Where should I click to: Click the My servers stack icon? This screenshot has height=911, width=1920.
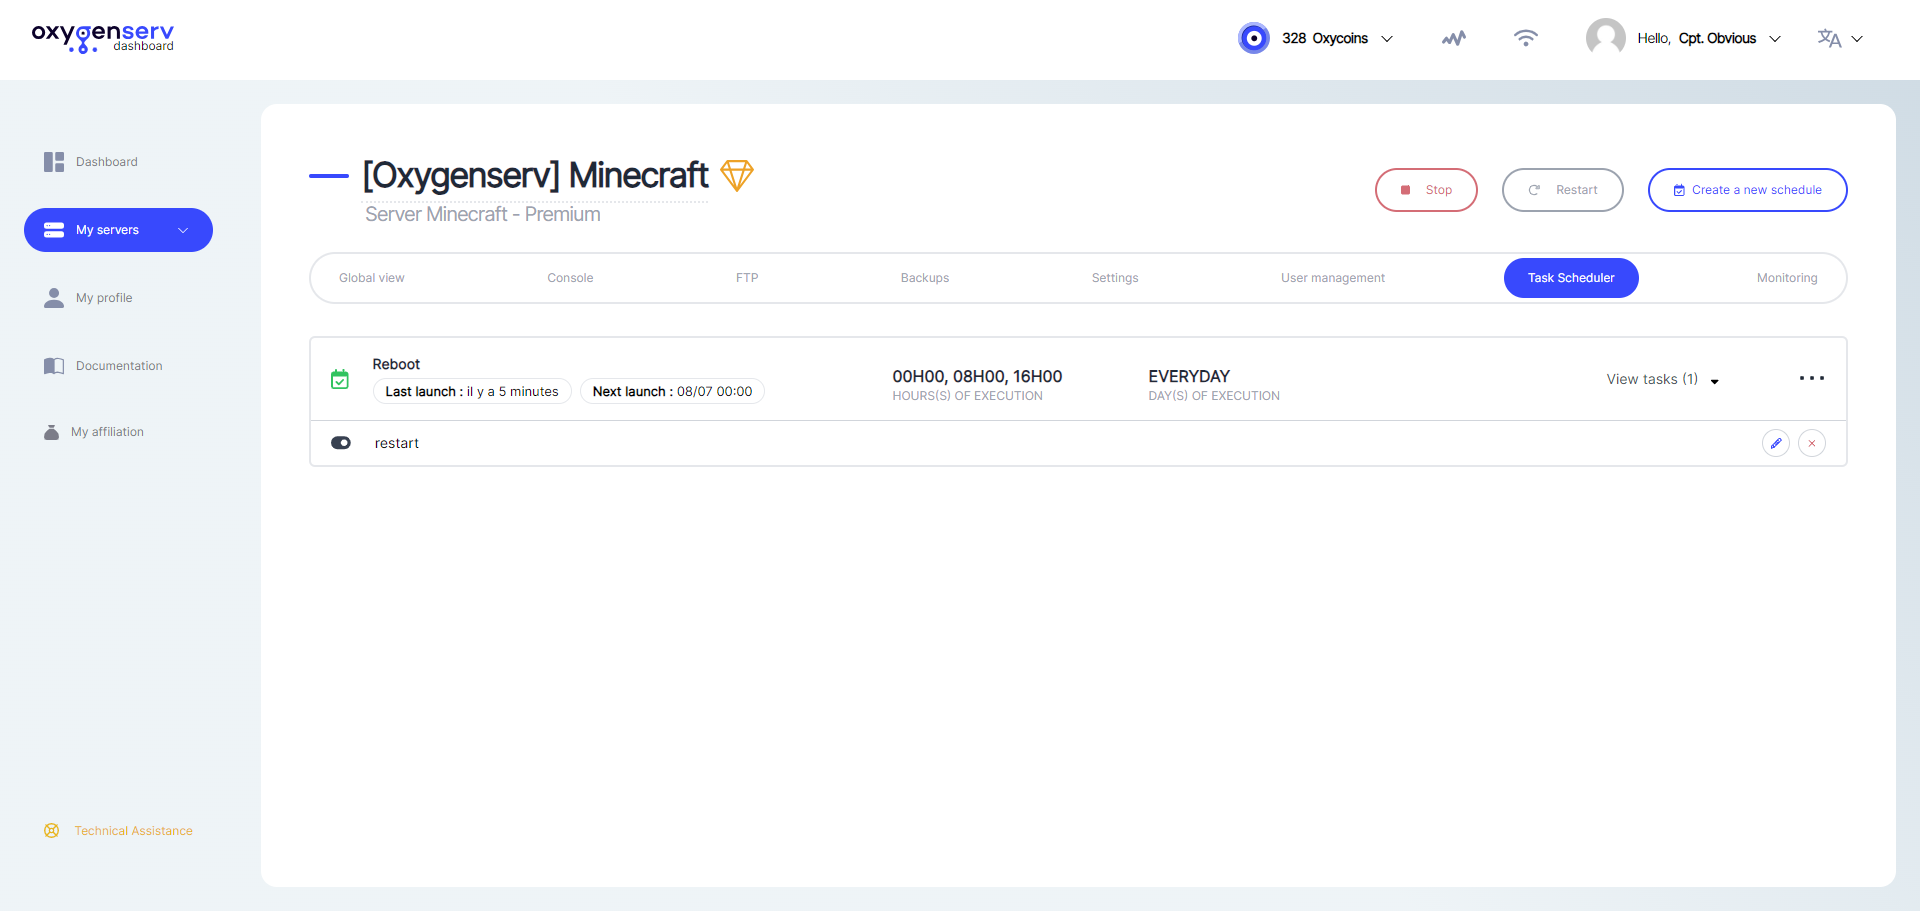54,230
